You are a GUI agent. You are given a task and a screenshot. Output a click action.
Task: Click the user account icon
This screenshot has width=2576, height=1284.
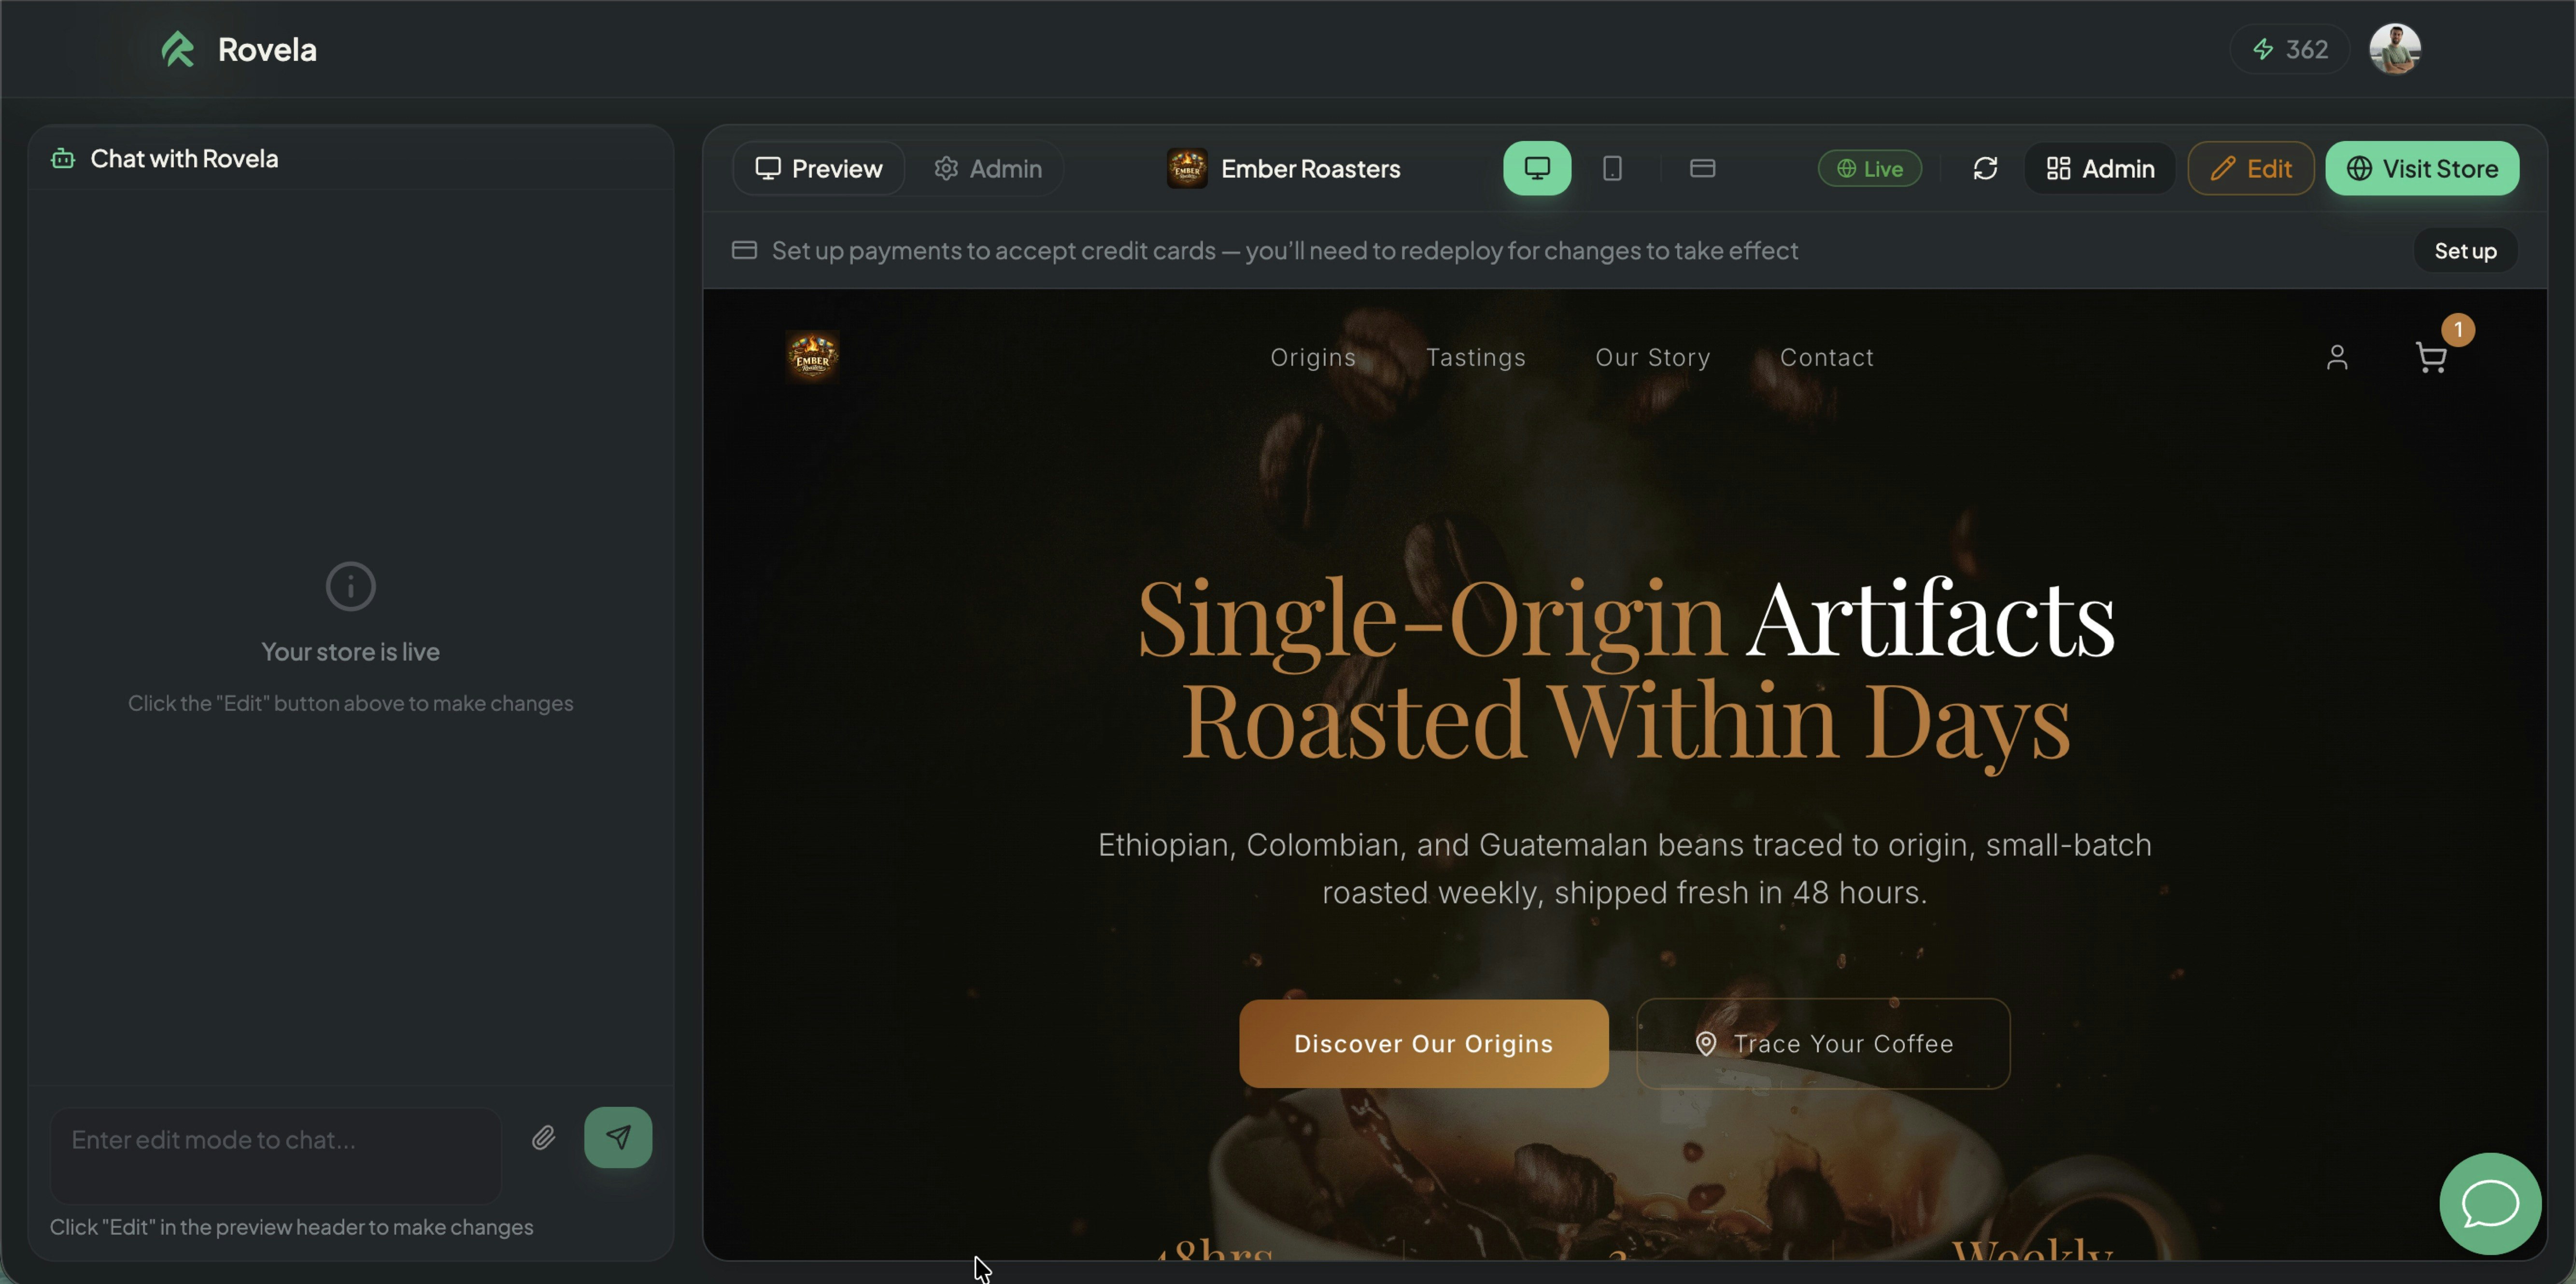[x=2336, y=357]
